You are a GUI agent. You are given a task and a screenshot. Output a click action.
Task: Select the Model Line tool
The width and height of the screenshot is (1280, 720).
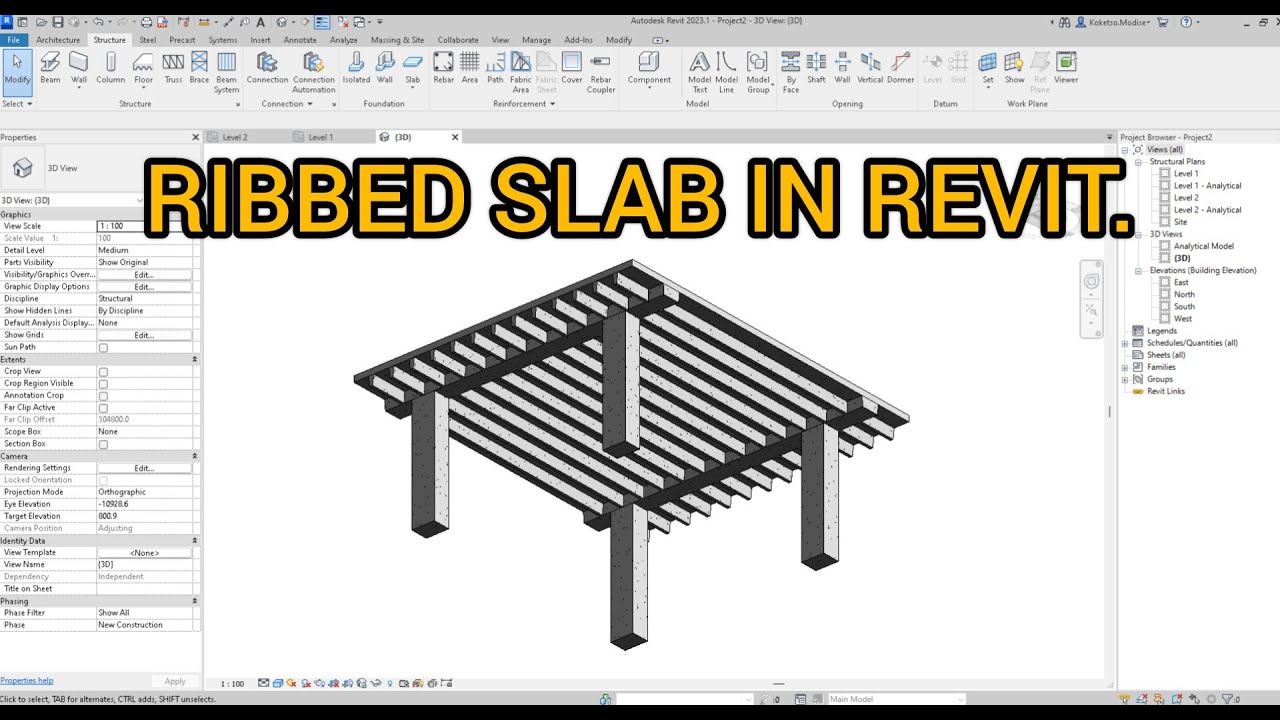coord(727,72)
